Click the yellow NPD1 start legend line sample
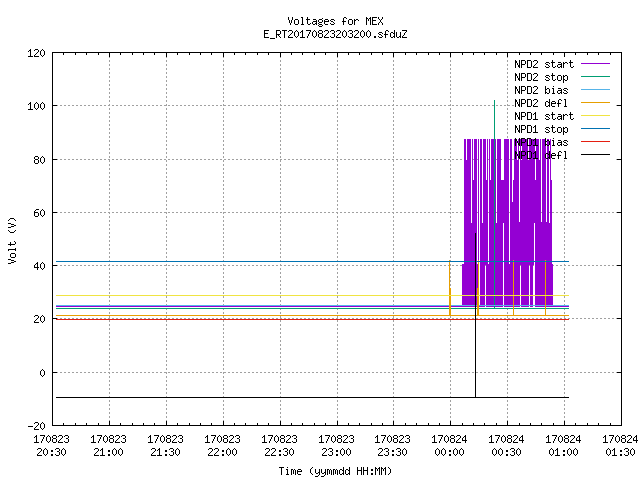The width and height of the screenshot is (640, 480). coord(595,116)
